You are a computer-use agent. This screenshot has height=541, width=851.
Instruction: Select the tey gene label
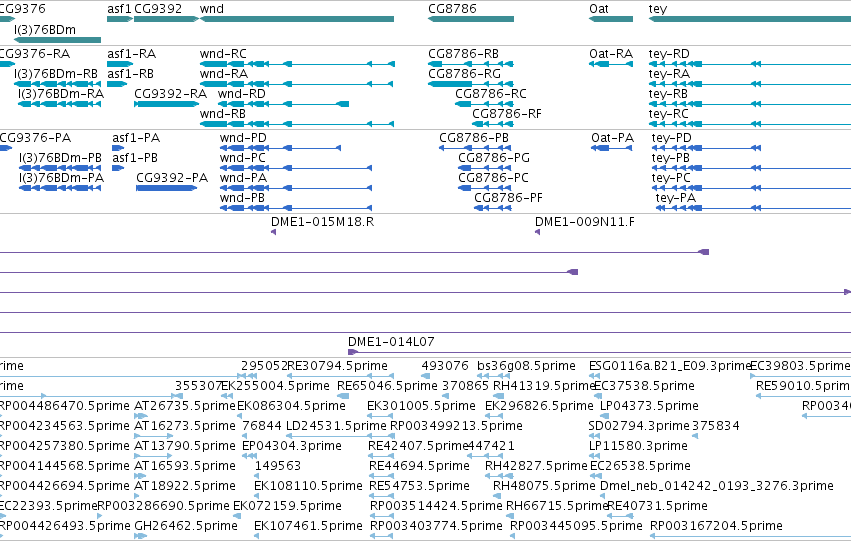click(658, 9)
